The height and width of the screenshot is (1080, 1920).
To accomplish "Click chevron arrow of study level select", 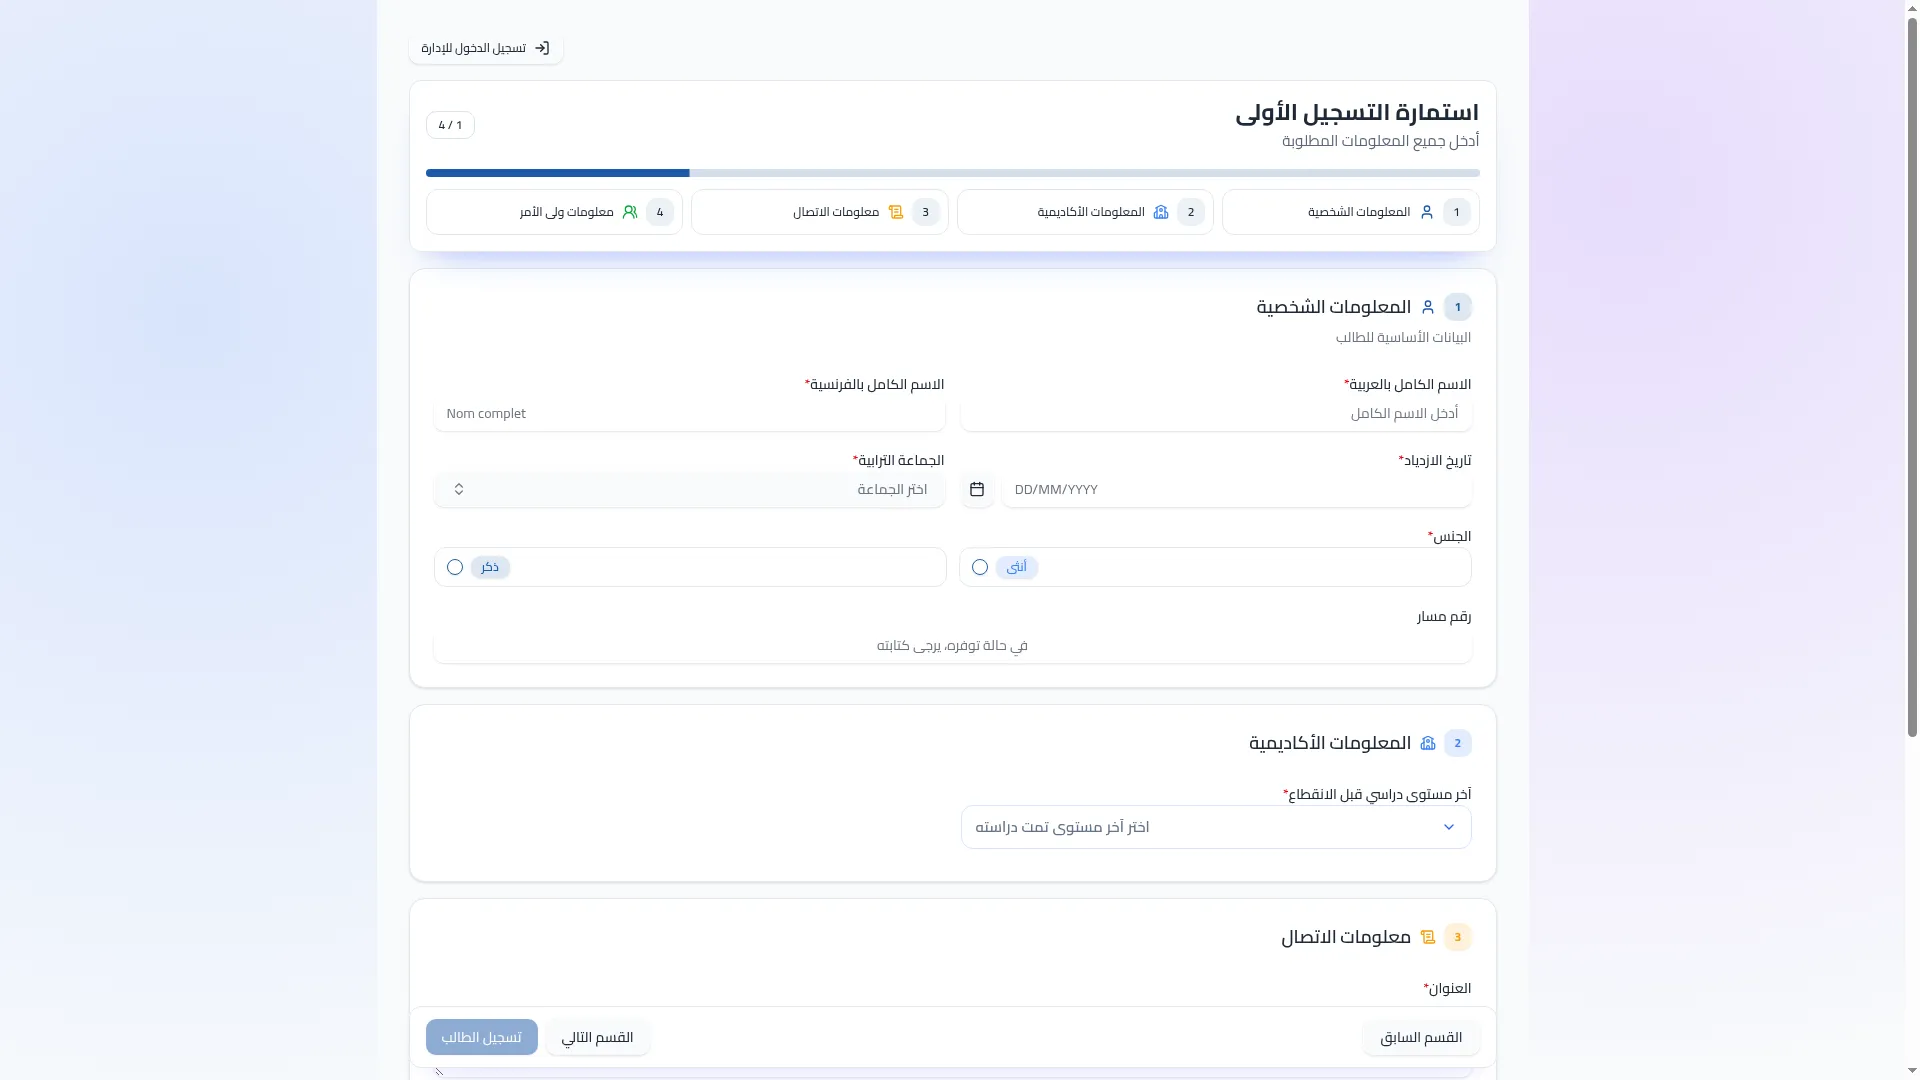I will [1449, 827].
